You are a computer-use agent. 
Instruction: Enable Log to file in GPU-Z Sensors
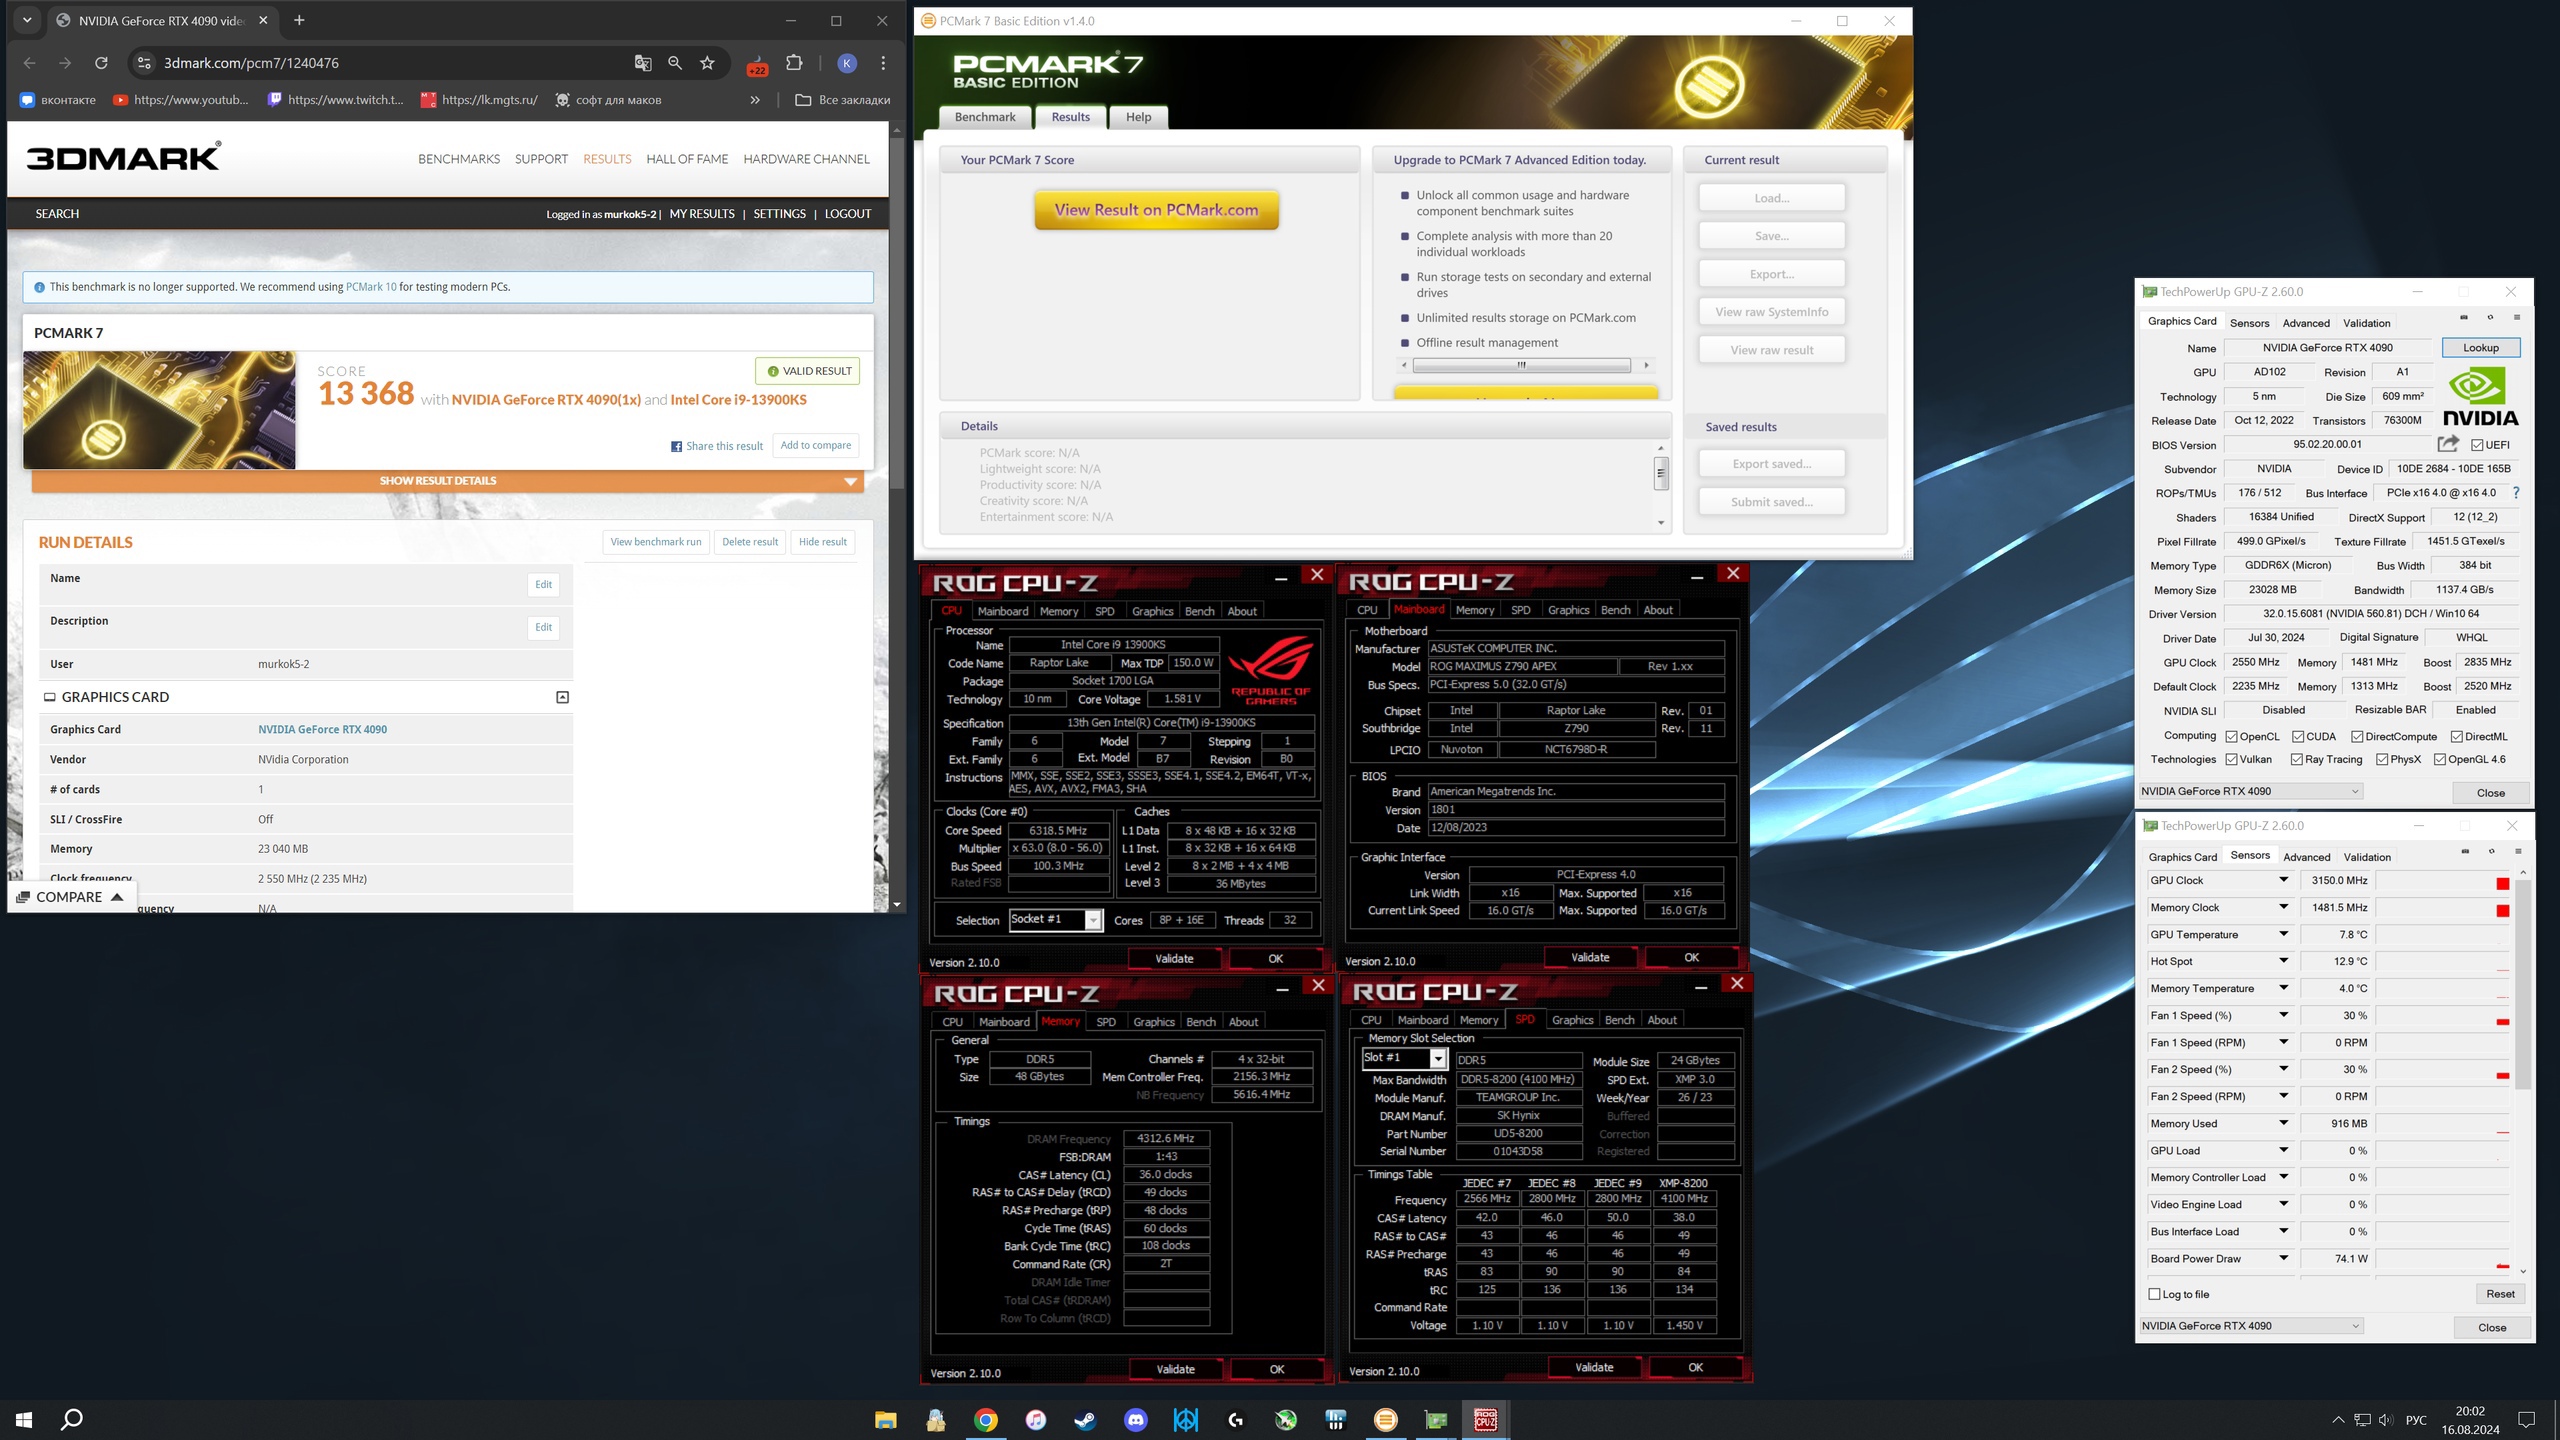pyautogui.click(x=2155, y=1294)
